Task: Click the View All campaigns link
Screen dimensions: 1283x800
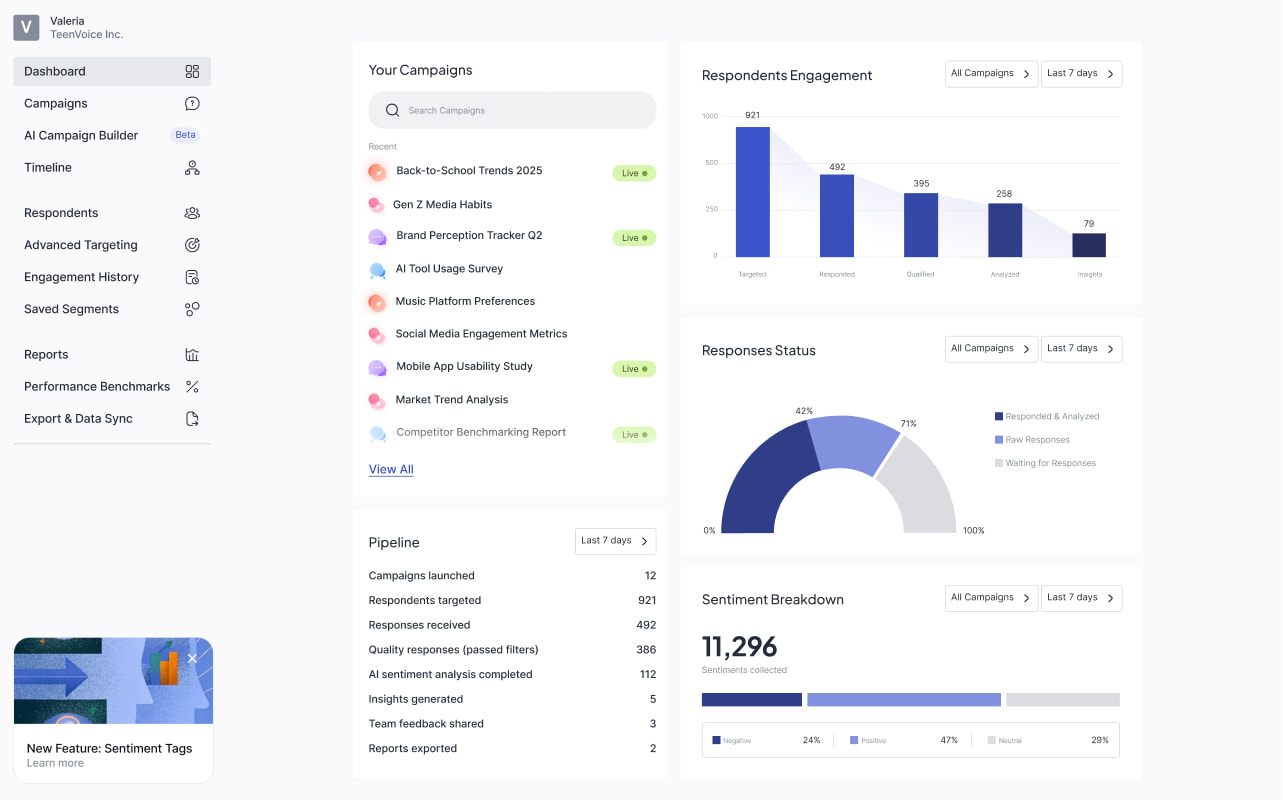Action: tap(391, 470)
